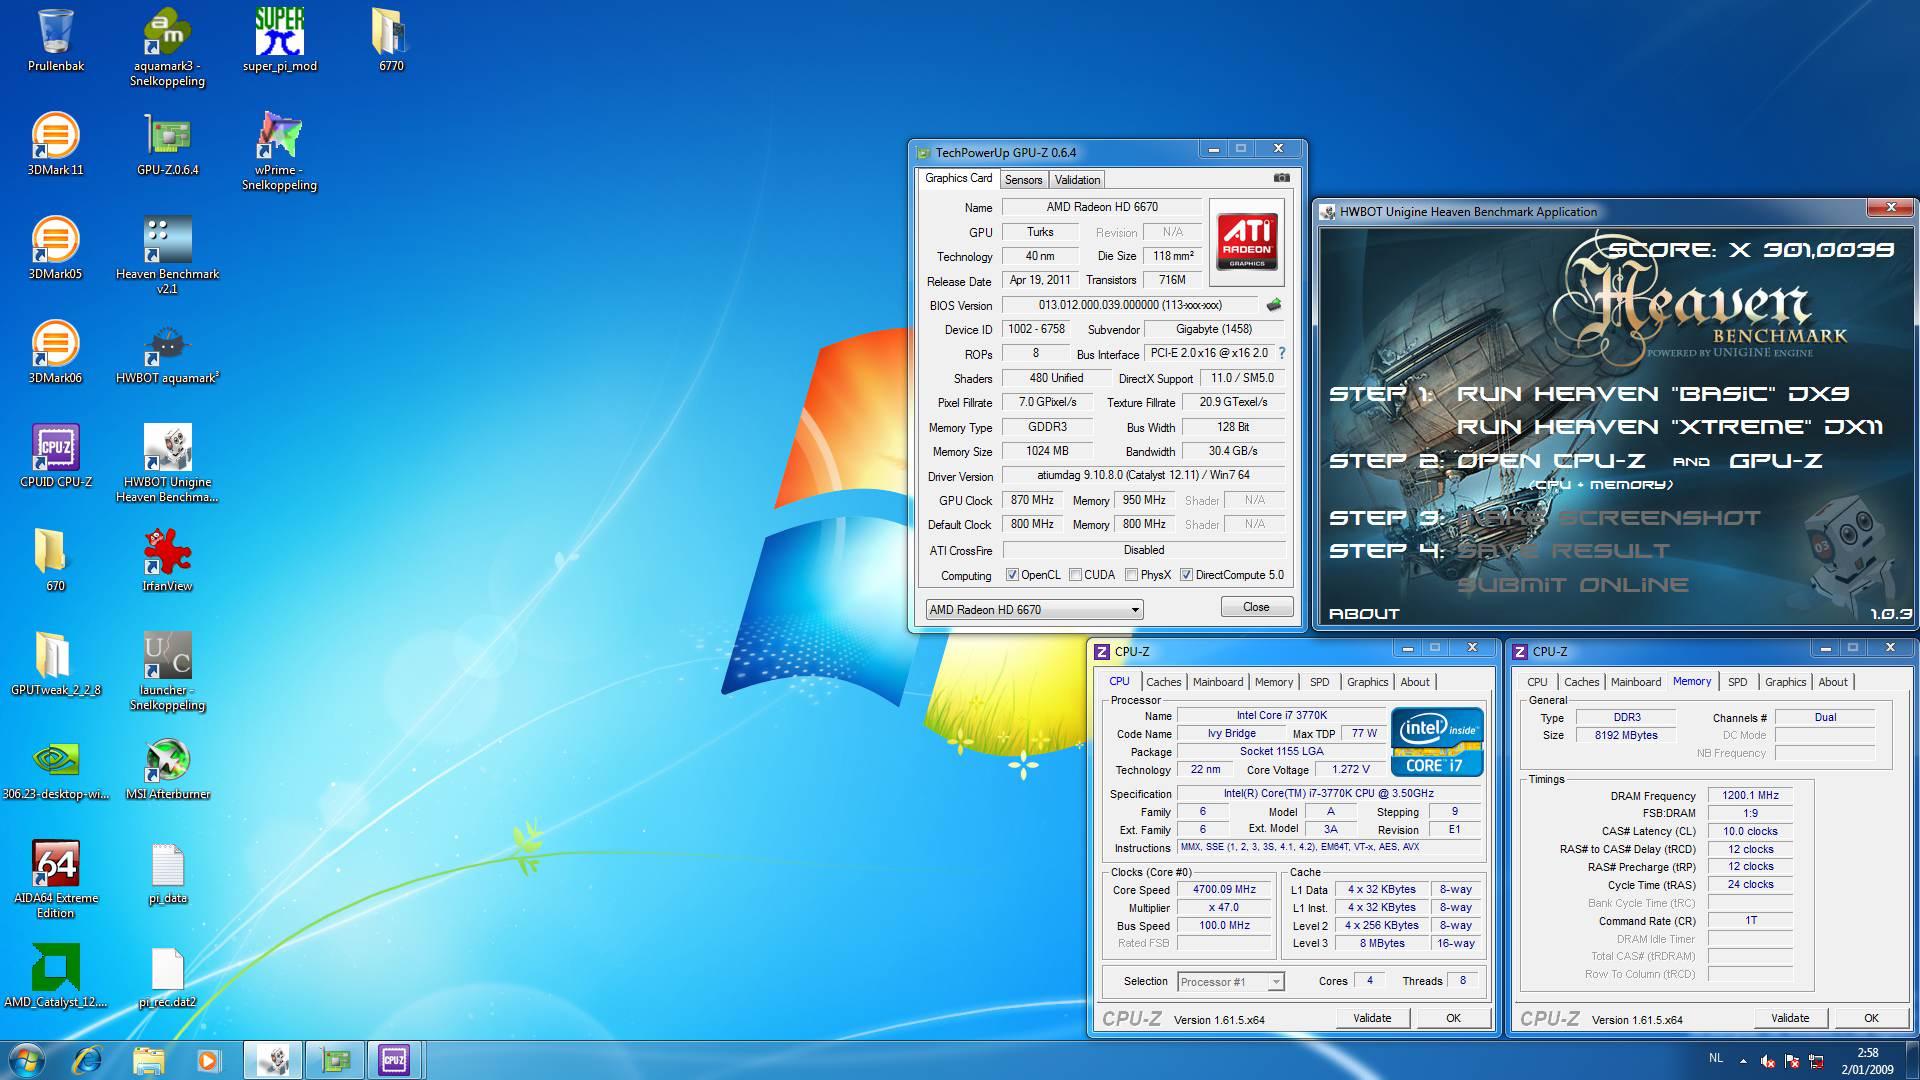
Task: Toggle OpenCL checkbox in GPU-Z
Action: (x=1012, y=575)
